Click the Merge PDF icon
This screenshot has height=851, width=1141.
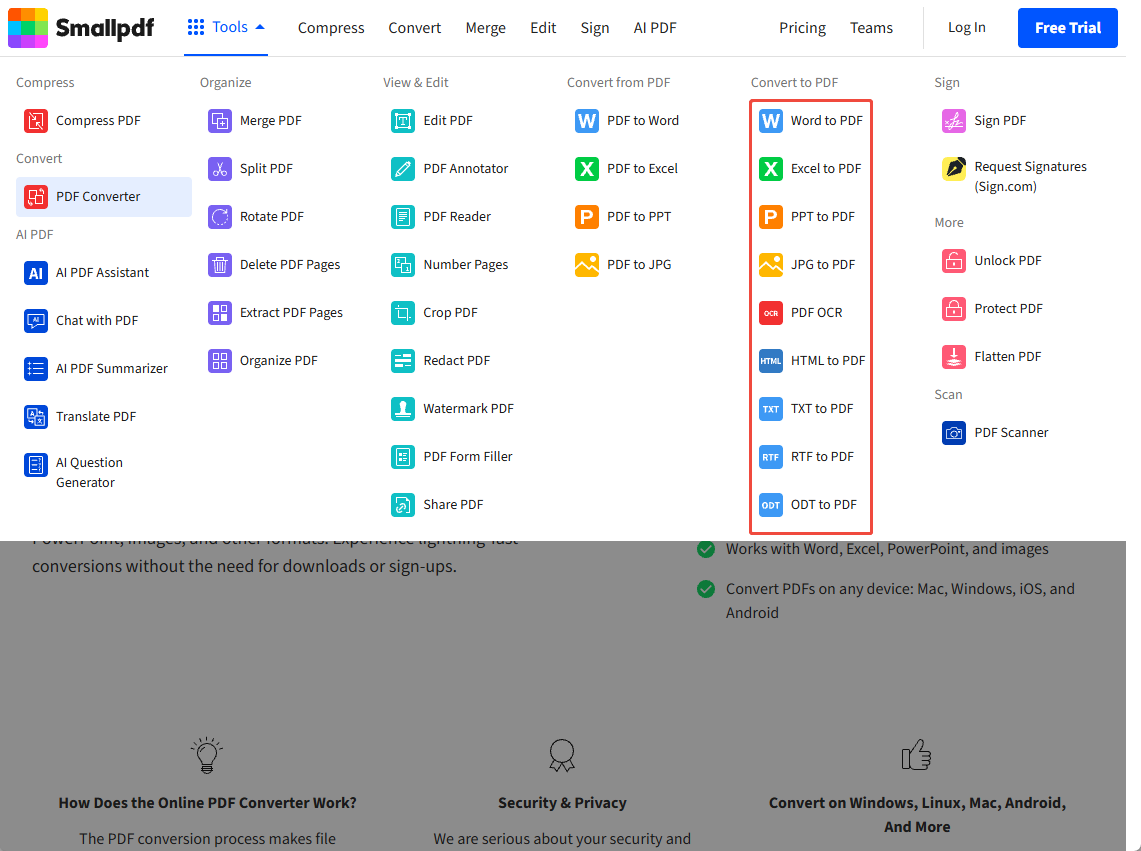point(220,121)
